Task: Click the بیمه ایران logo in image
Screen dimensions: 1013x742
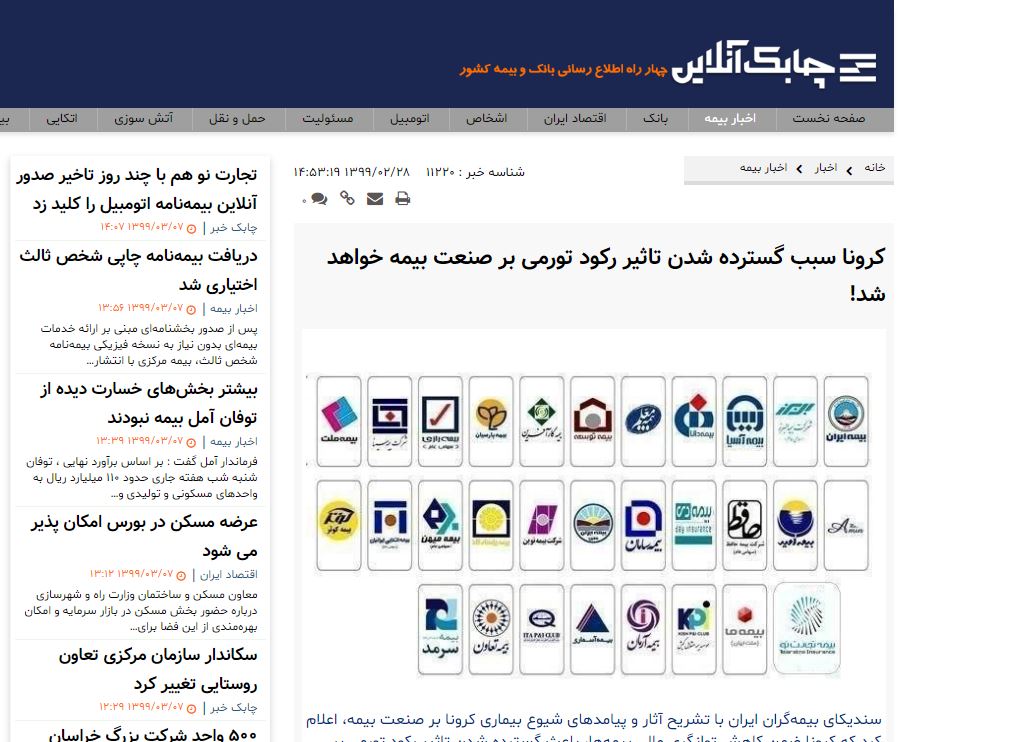Action: coord(846,421)
